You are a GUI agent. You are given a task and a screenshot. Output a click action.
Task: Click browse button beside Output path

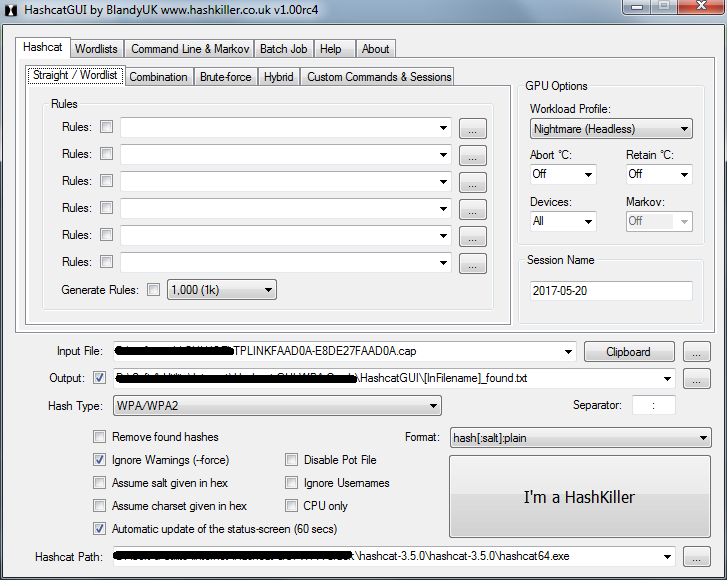coord(697,379)
